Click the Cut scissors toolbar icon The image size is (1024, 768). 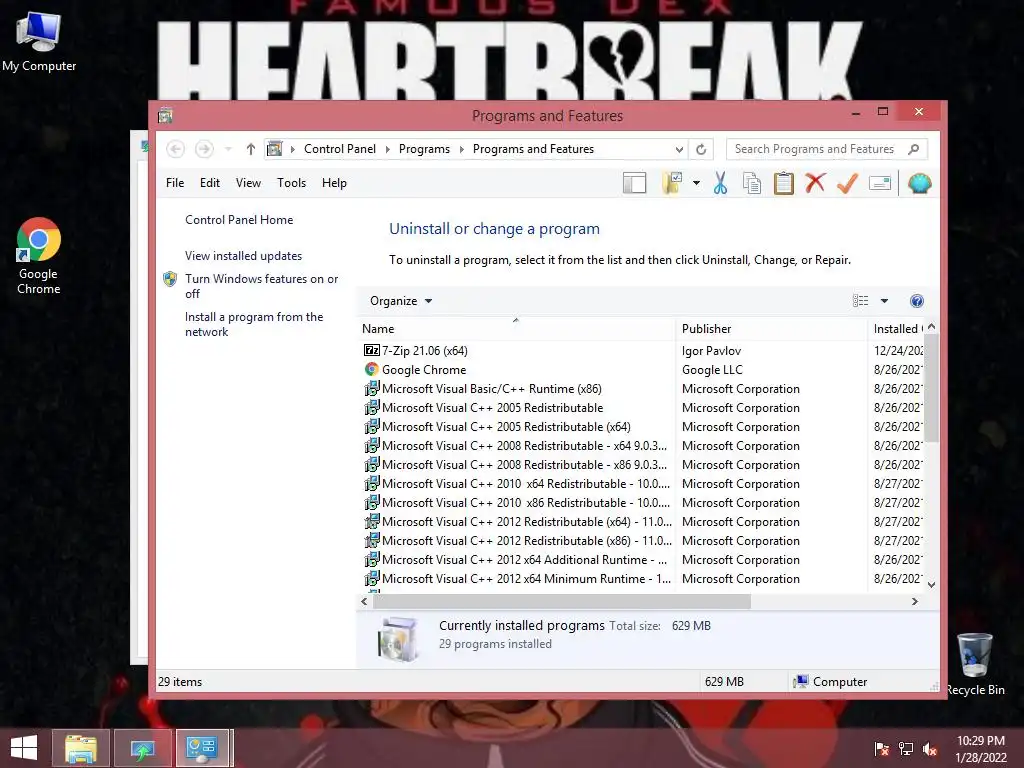tap(720, 184)
